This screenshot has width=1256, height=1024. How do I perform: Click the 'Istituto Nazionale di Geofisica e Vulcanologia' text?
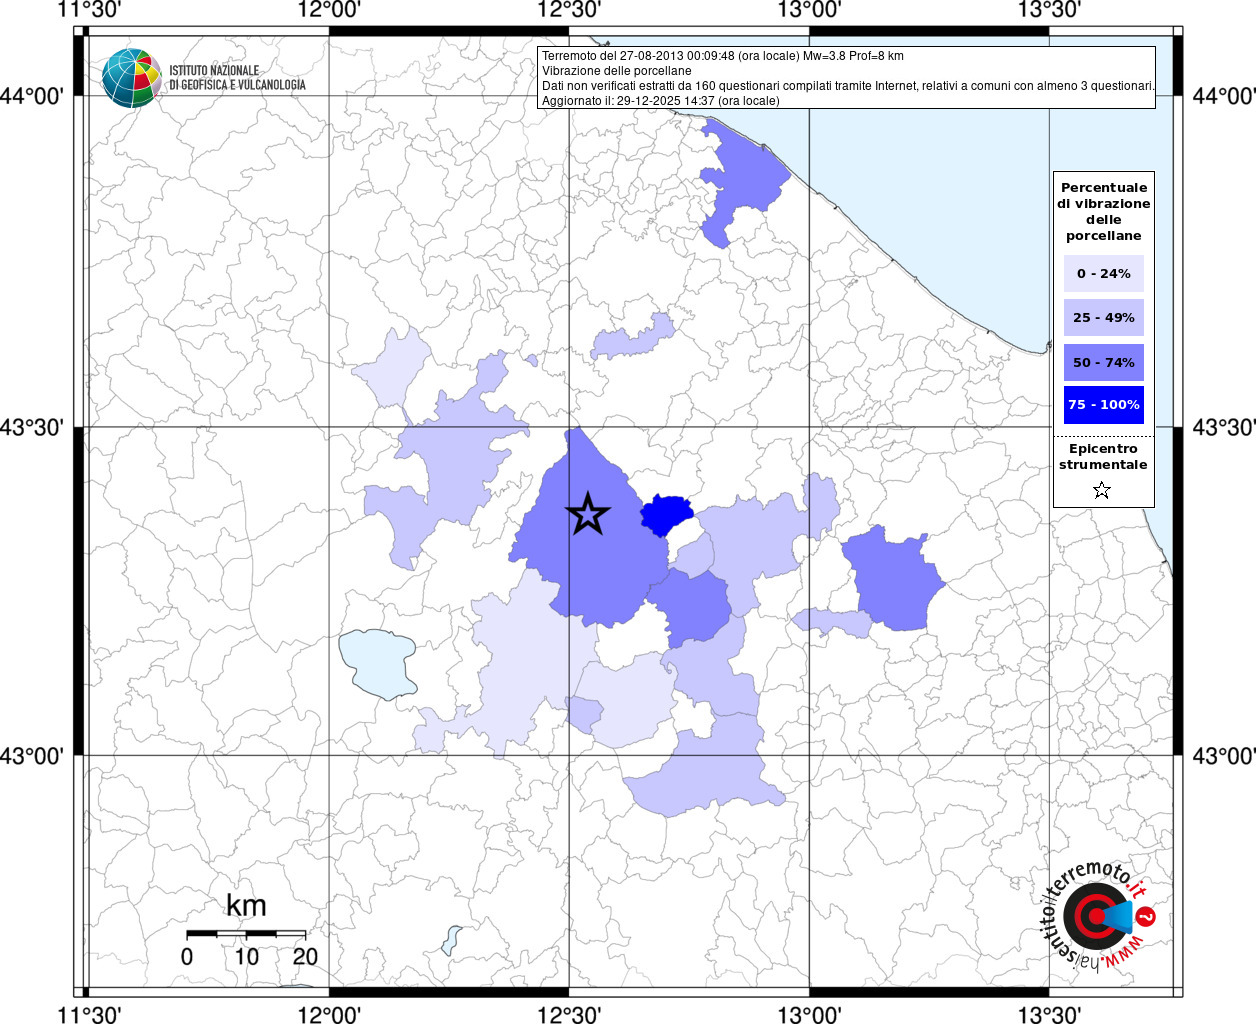[237, 78]
